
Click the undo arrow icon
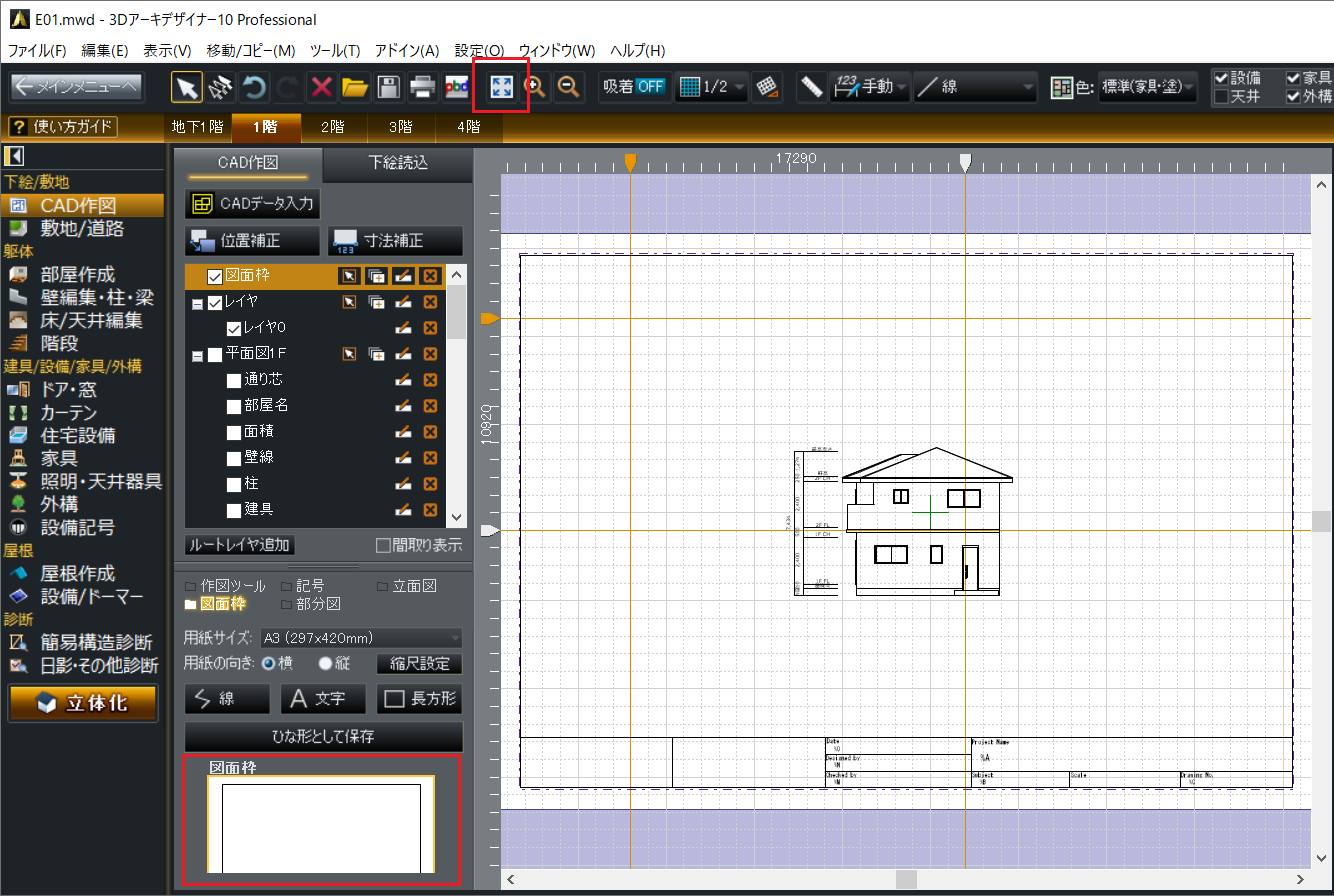(x=254, y=87)
